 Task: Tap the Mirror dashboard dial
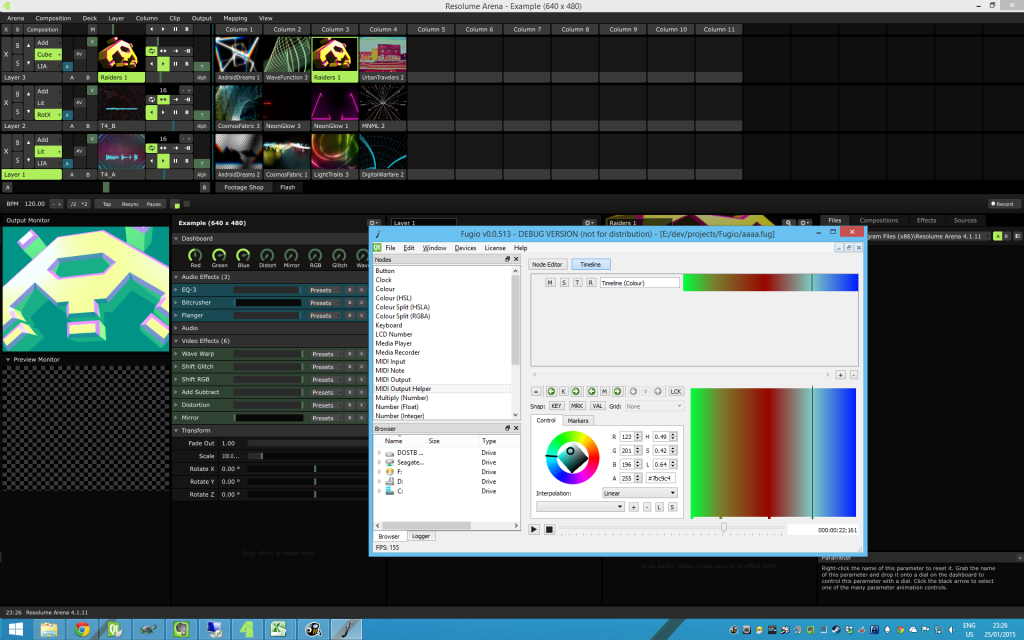(291, 255)
